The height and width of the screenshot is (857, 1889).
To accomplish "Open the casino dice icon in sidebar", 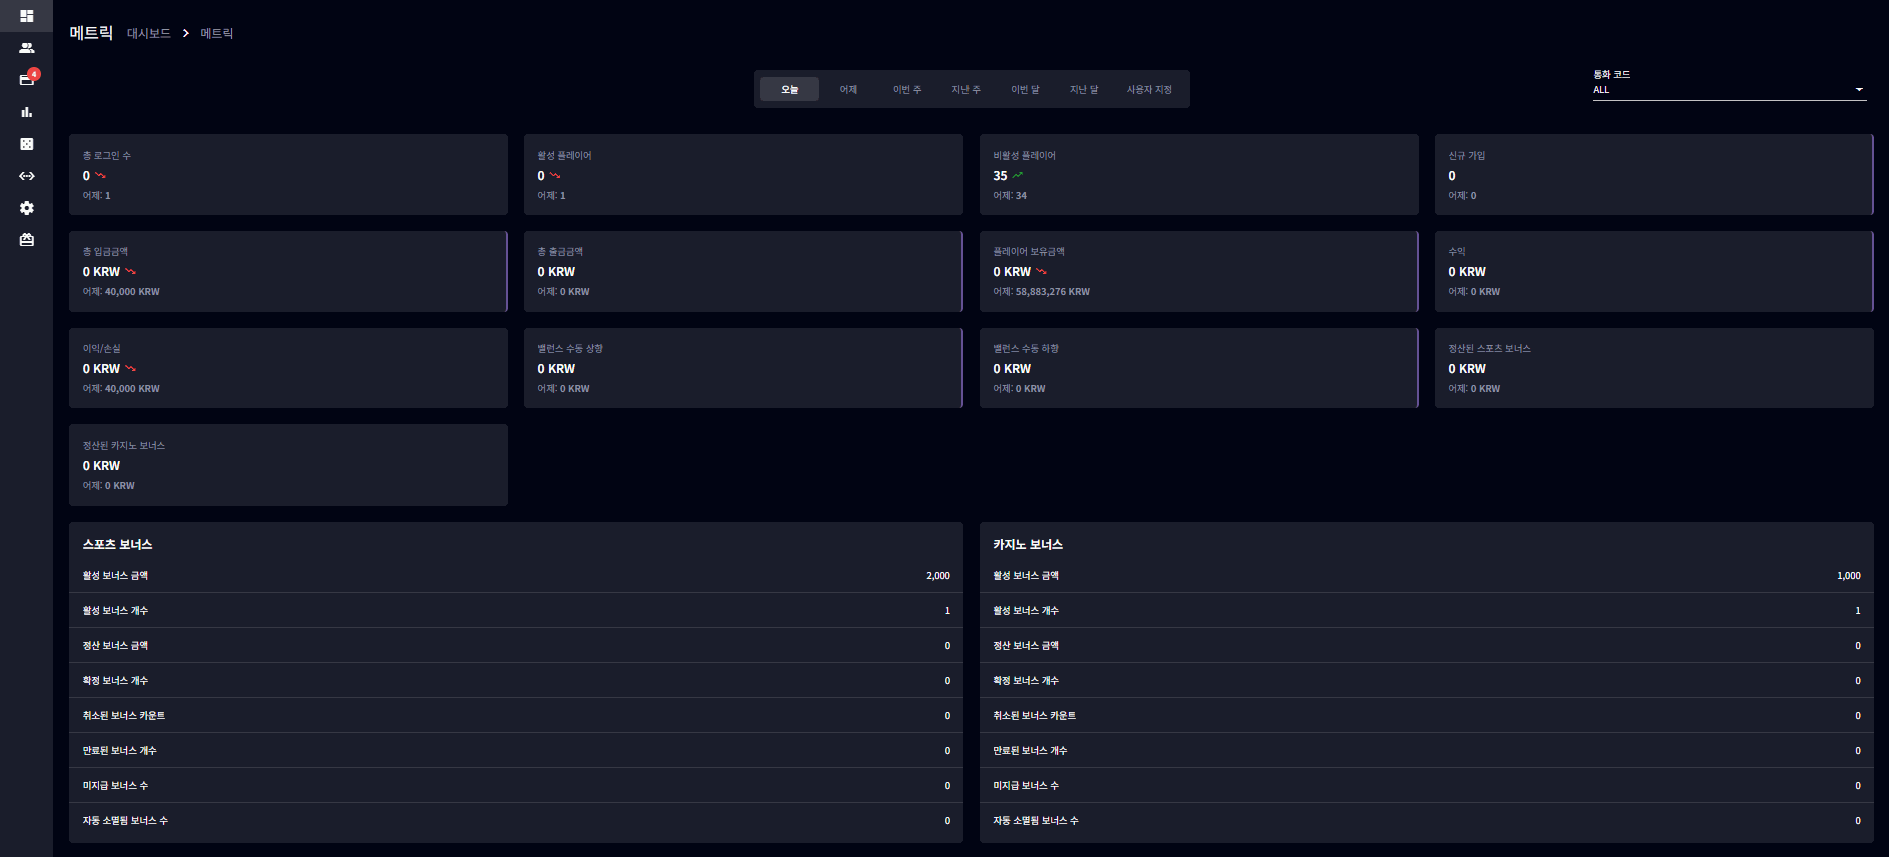I will 26,144.
